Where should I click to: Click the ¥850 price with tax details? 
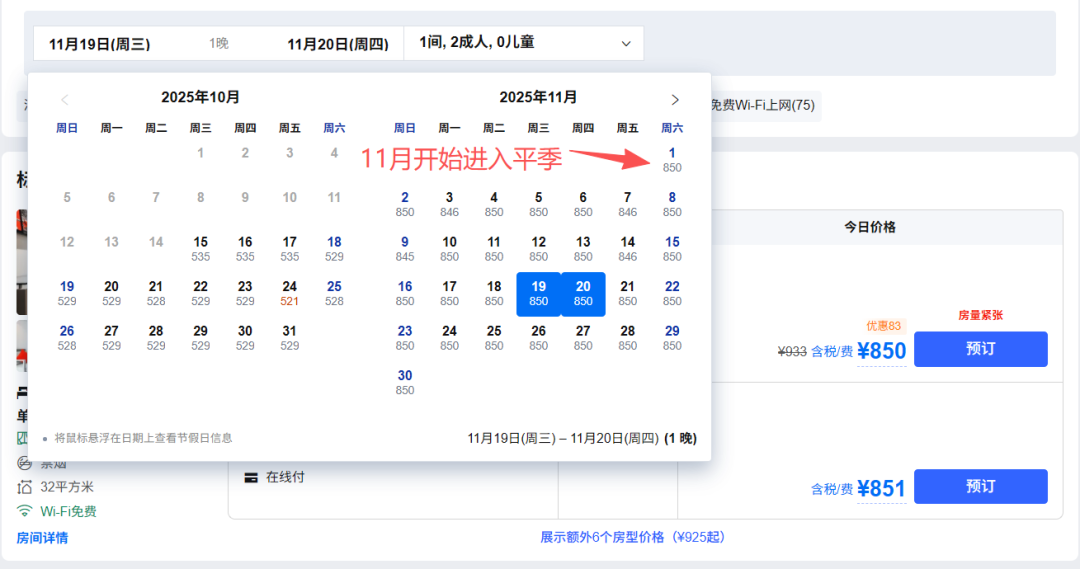point(881,351)
